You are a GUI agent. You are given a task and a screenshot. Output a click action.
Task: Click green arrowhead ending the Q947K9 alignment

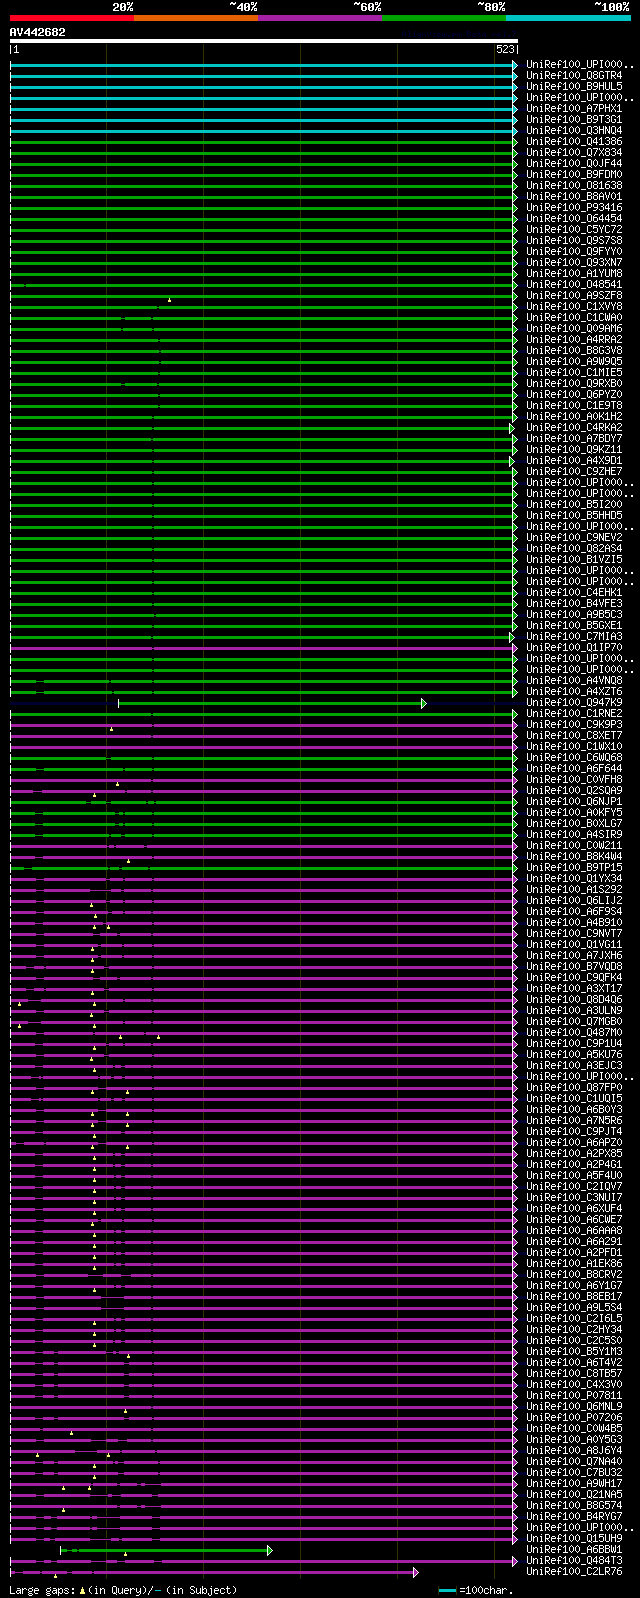click(x=424, y=703)
